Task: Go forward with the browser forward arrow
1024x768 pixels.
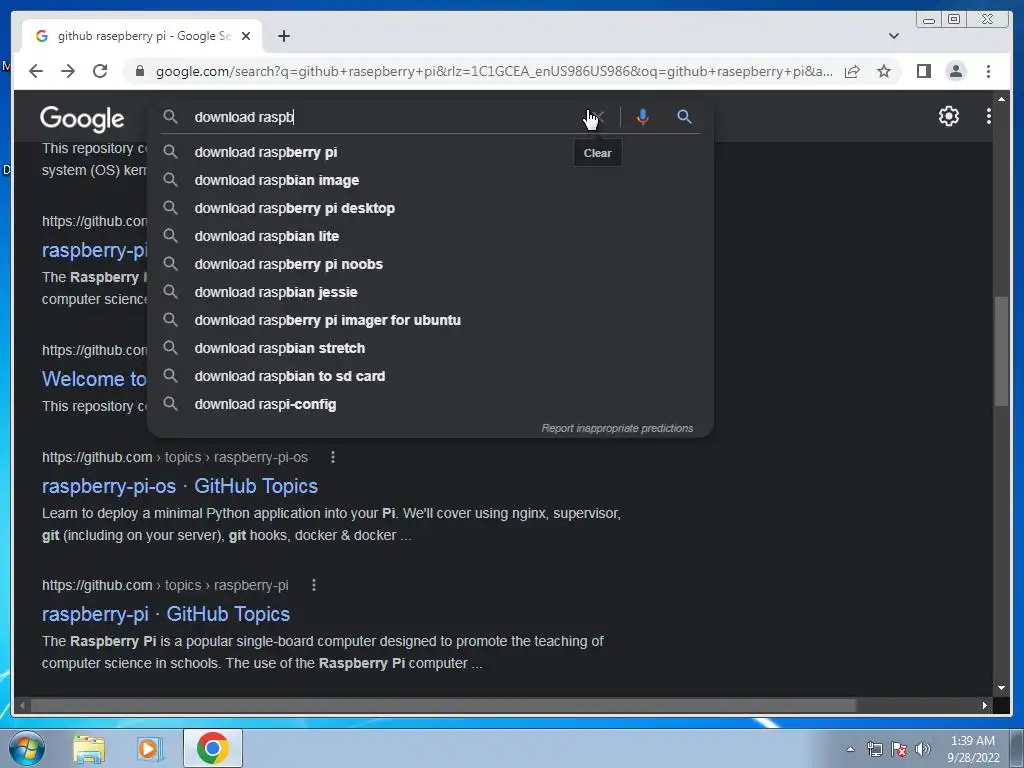Action: pyautogui.click(x=68, y=71)
